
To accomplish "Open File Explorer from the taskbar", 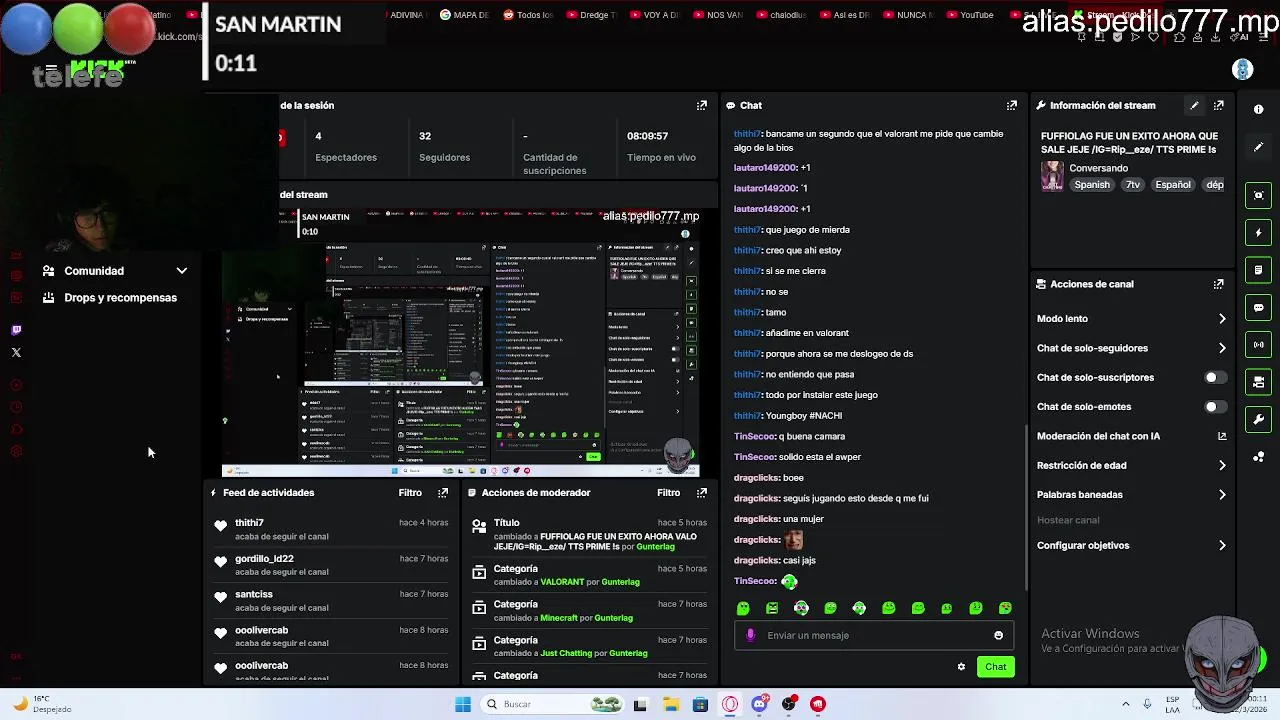I will coord(671,704).
